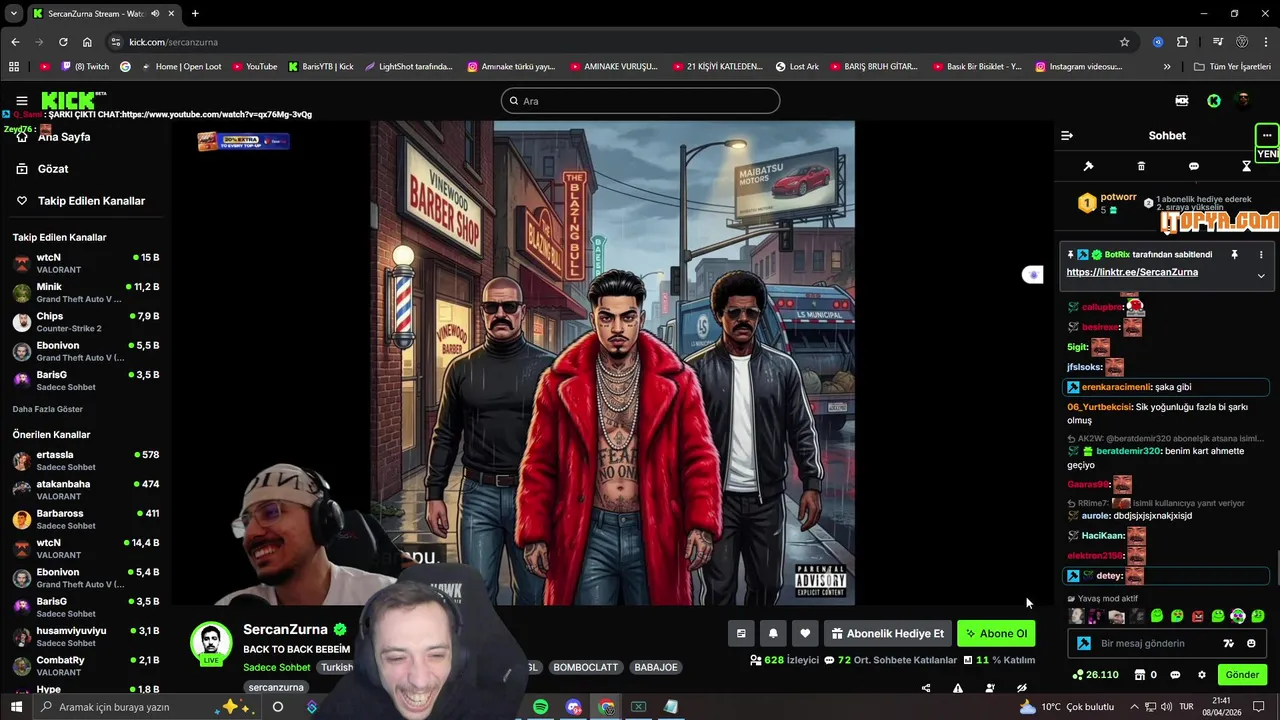
Task: Open ertassla recommended channel
Action: (x=86, y=461)
